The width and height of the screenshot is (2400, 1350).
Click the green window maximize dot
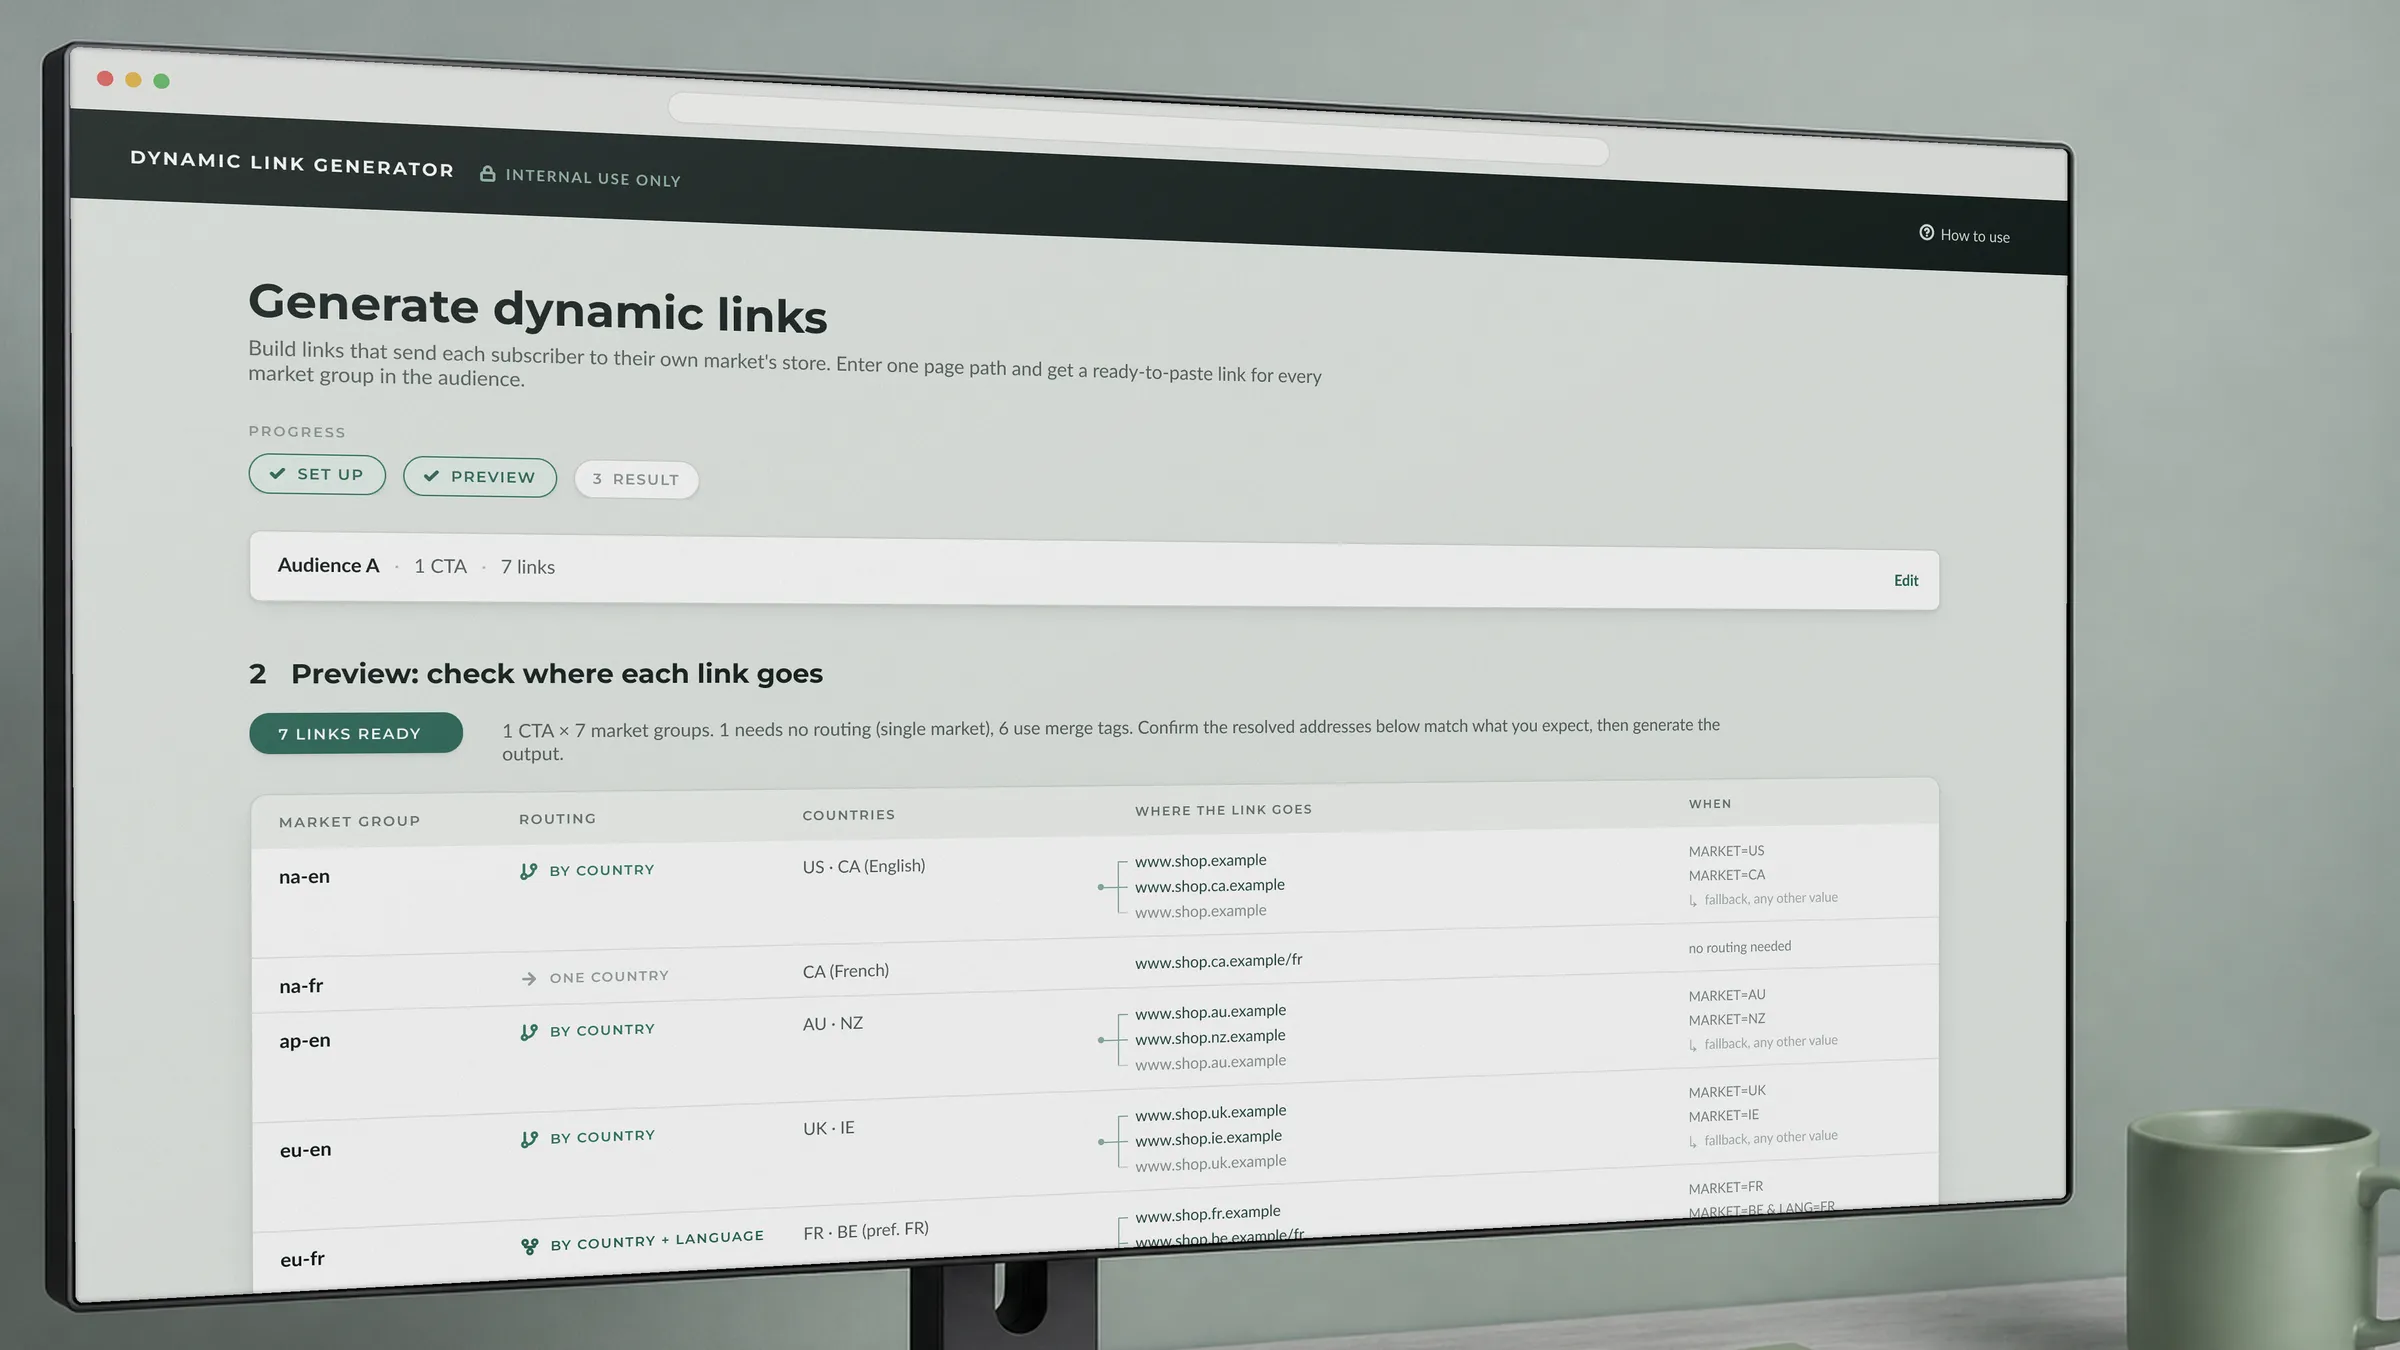click(x=161, y=81)
